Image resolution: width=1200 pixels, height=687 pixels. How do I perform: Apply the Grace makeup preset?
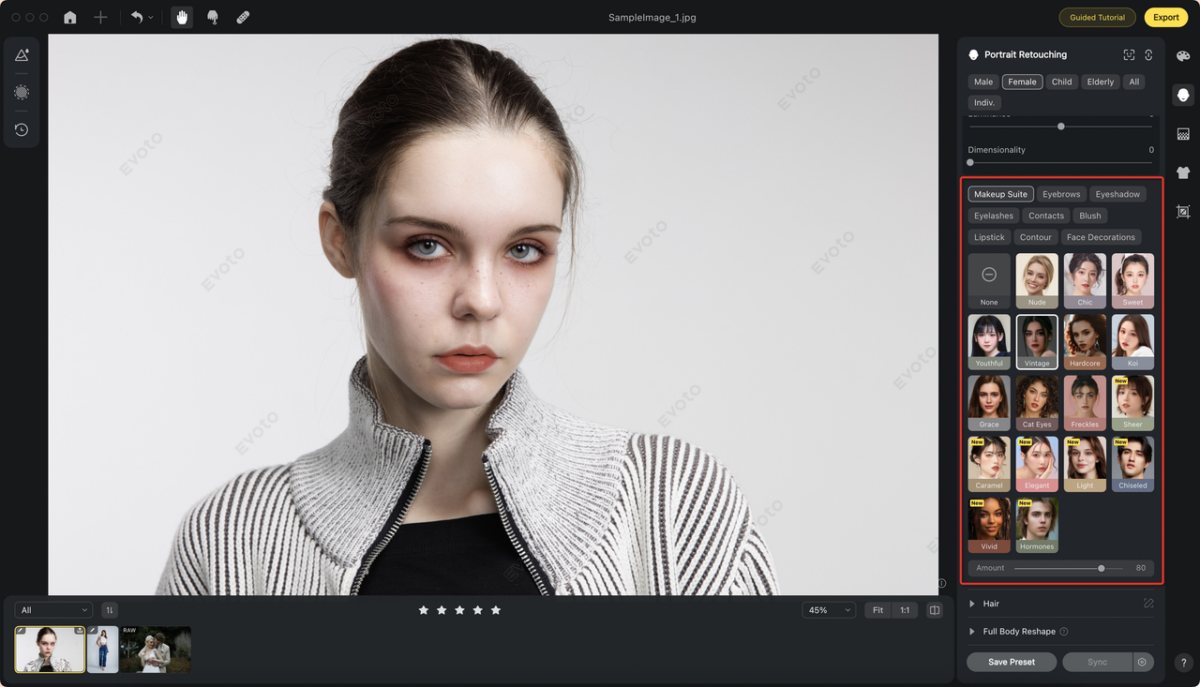coord(989,403)
